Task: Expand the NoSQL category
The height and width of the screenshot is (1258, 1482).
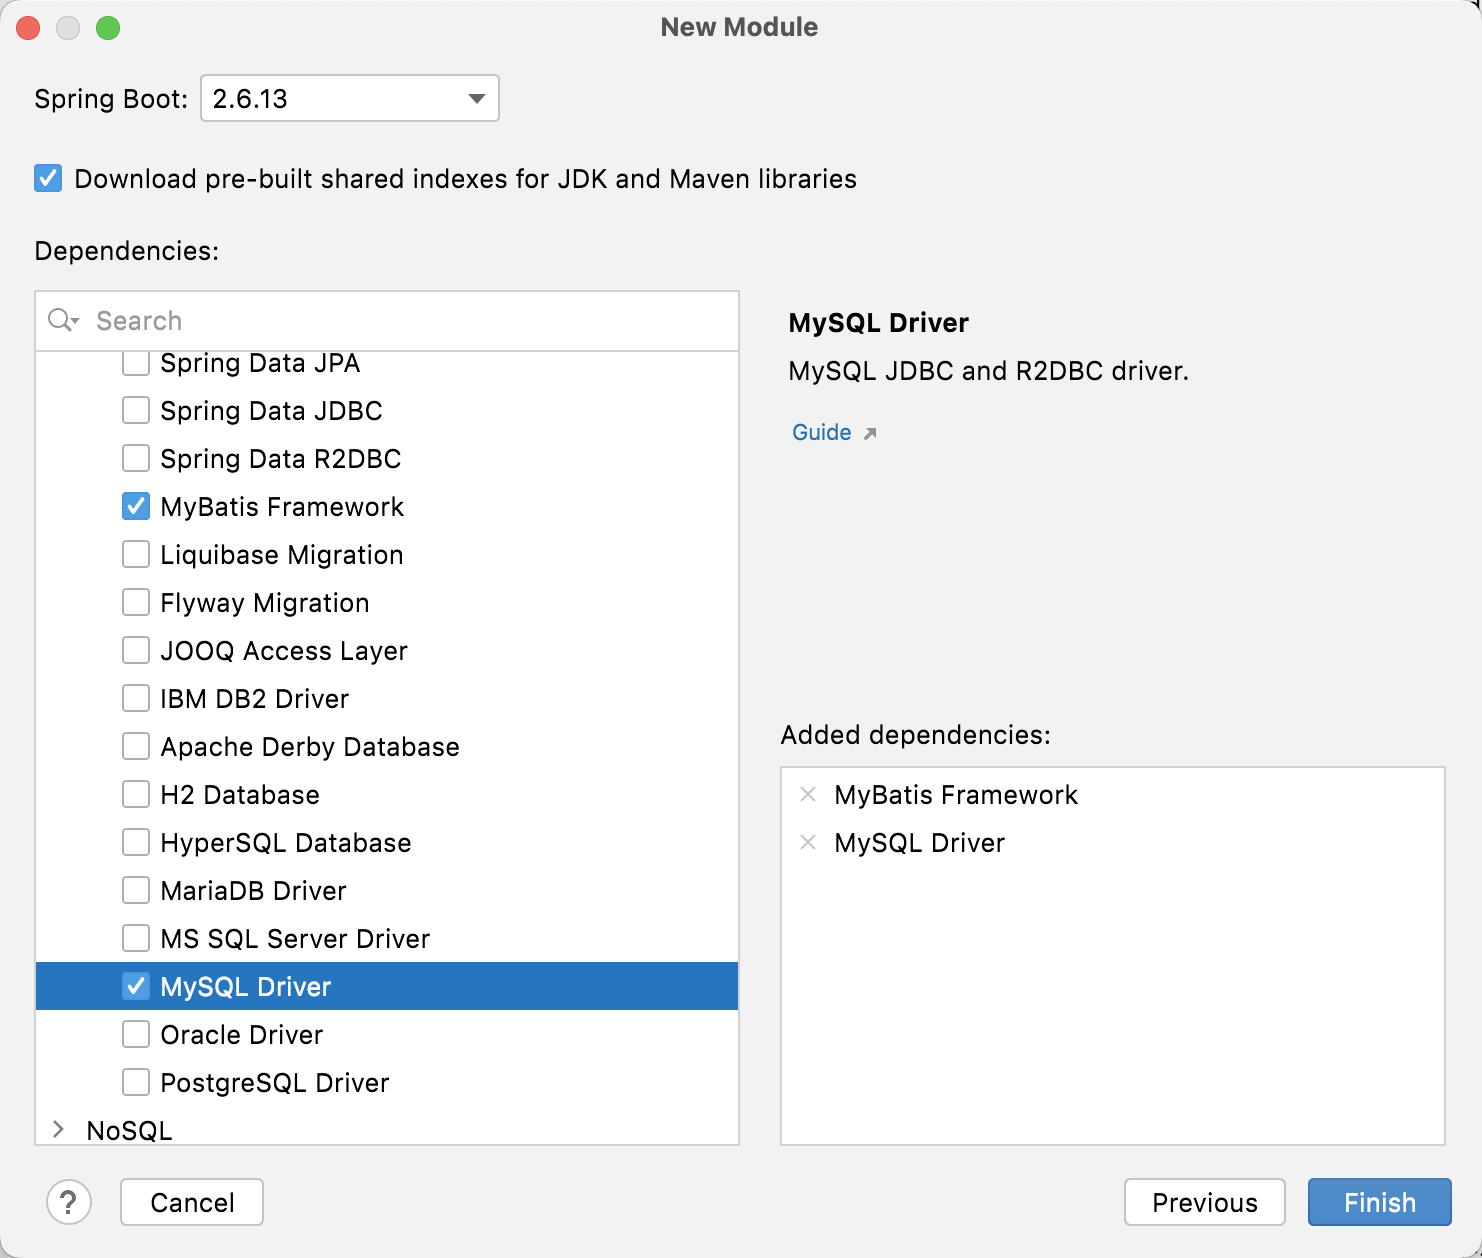Action: [58, 1130]
